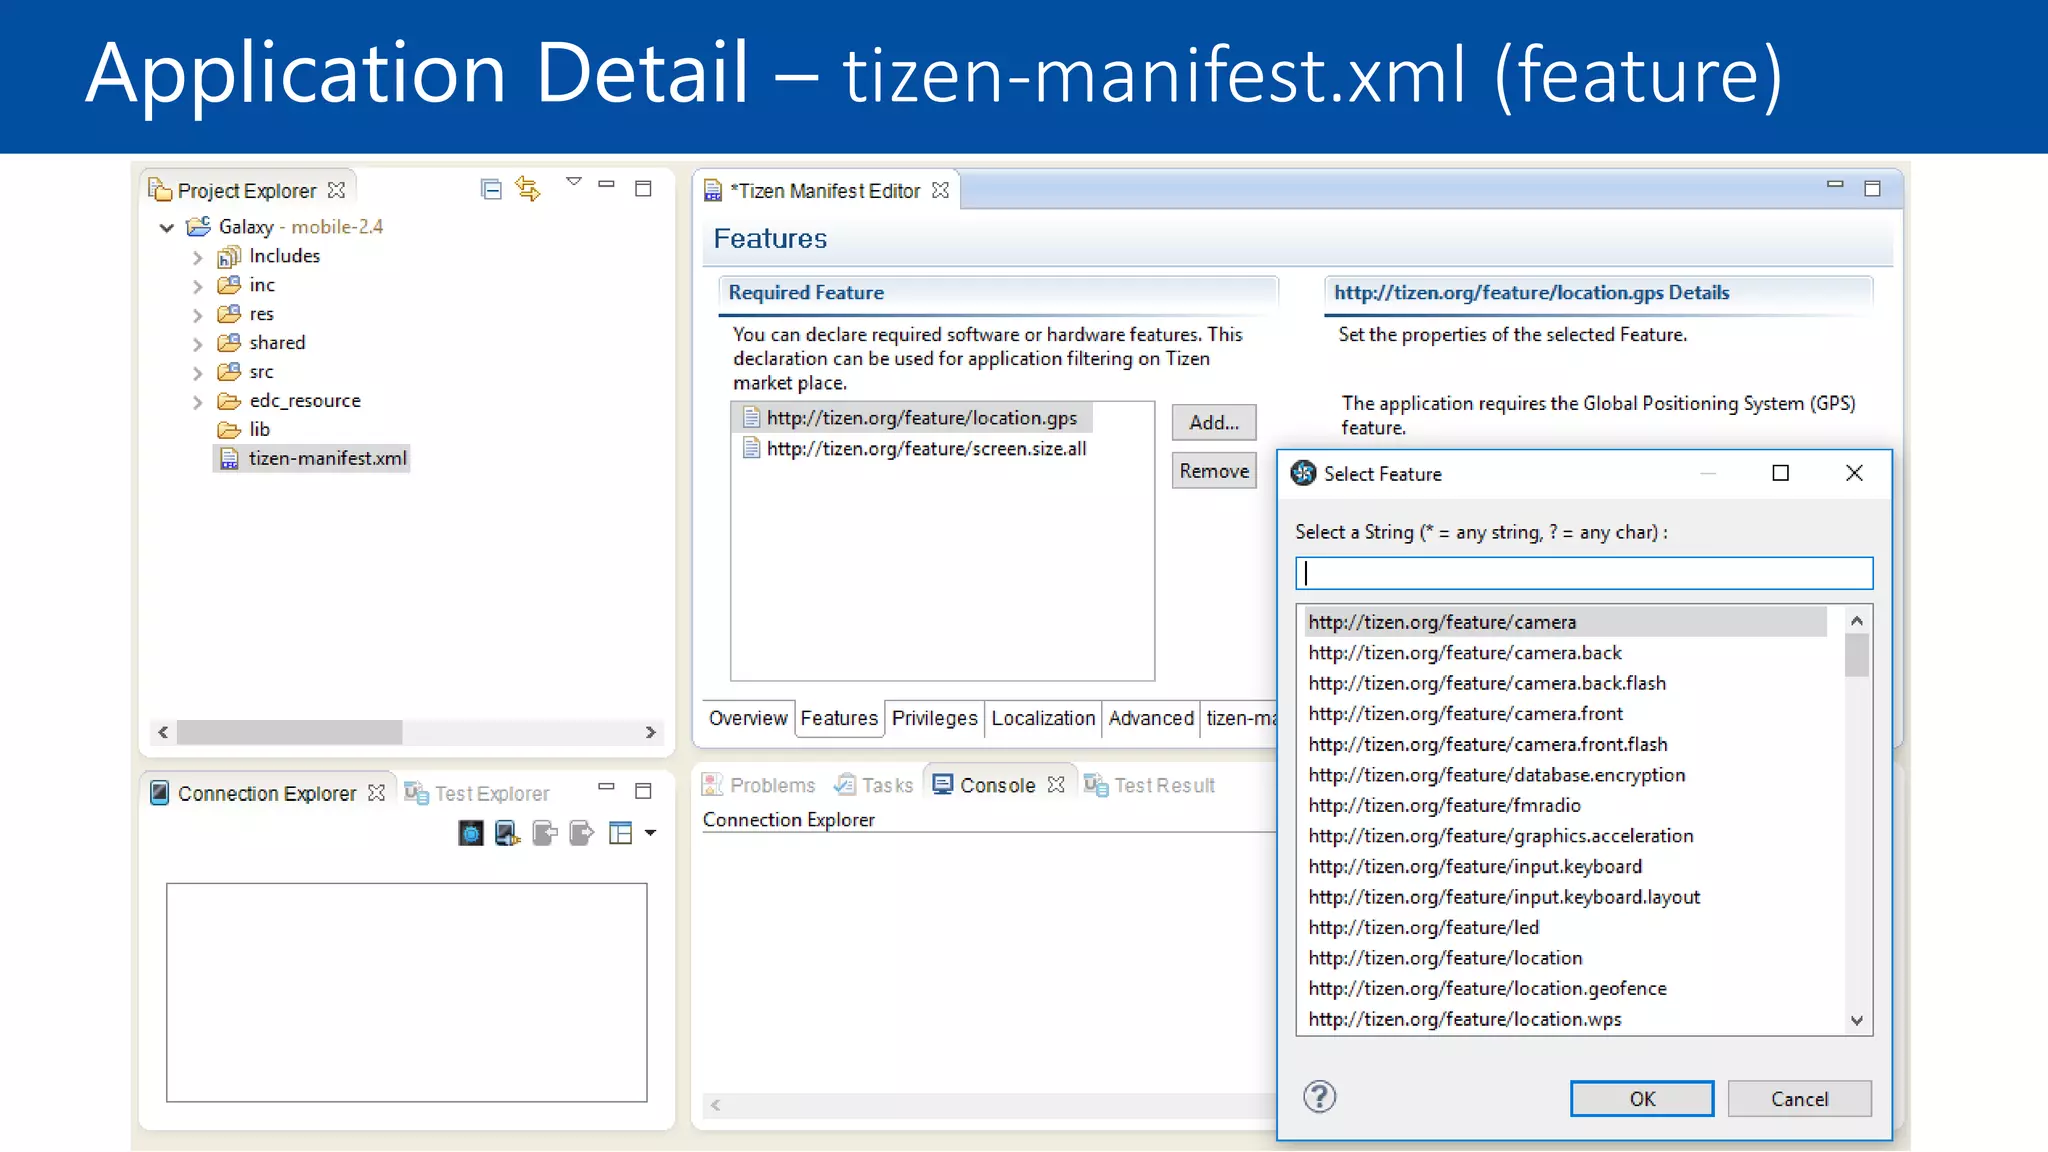Click the Test Explorer tab icon
2048x1152 pixels.
tap(416, 793)
